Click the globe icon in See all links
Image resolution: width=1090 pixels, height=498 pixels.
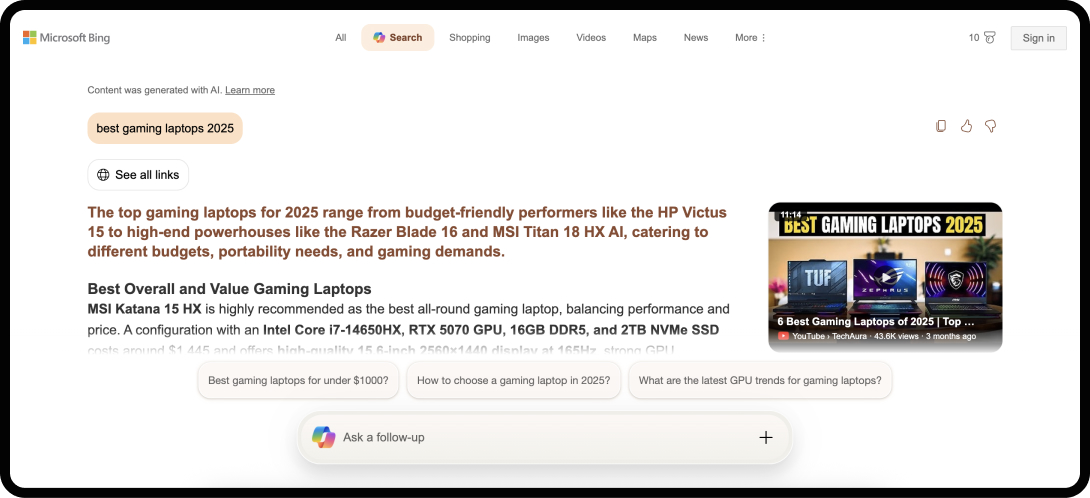tap(103, 175)
